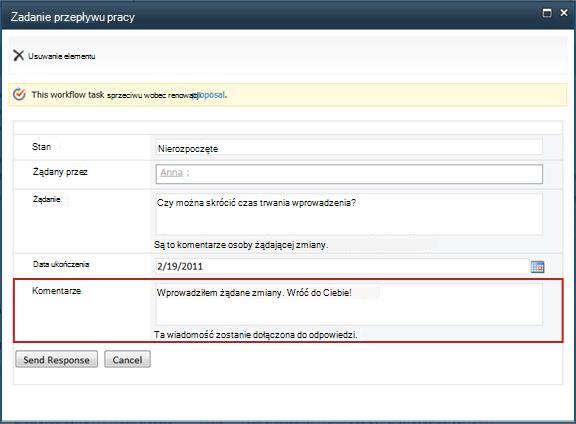576x424 pixels.
Task: Click the text 'Są to komentarze osoby żądającej zmiany.'
Action: click(241, 245)
